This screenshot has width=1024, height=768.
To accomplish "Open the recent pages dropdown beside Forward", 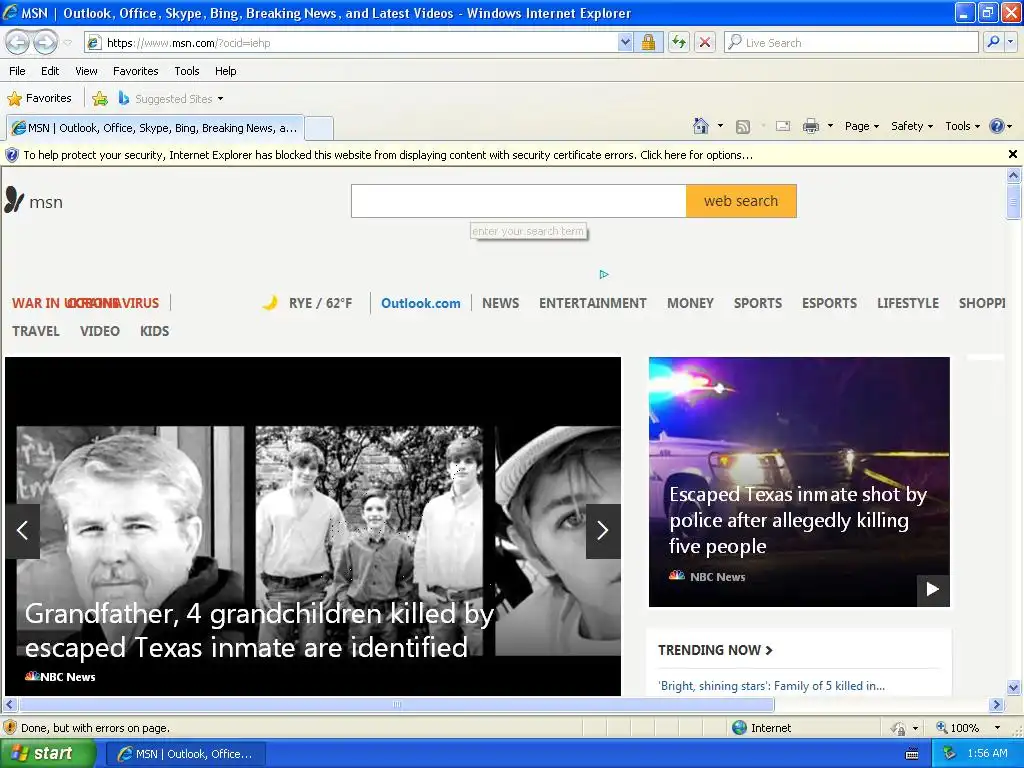I will tap(67, 43).
